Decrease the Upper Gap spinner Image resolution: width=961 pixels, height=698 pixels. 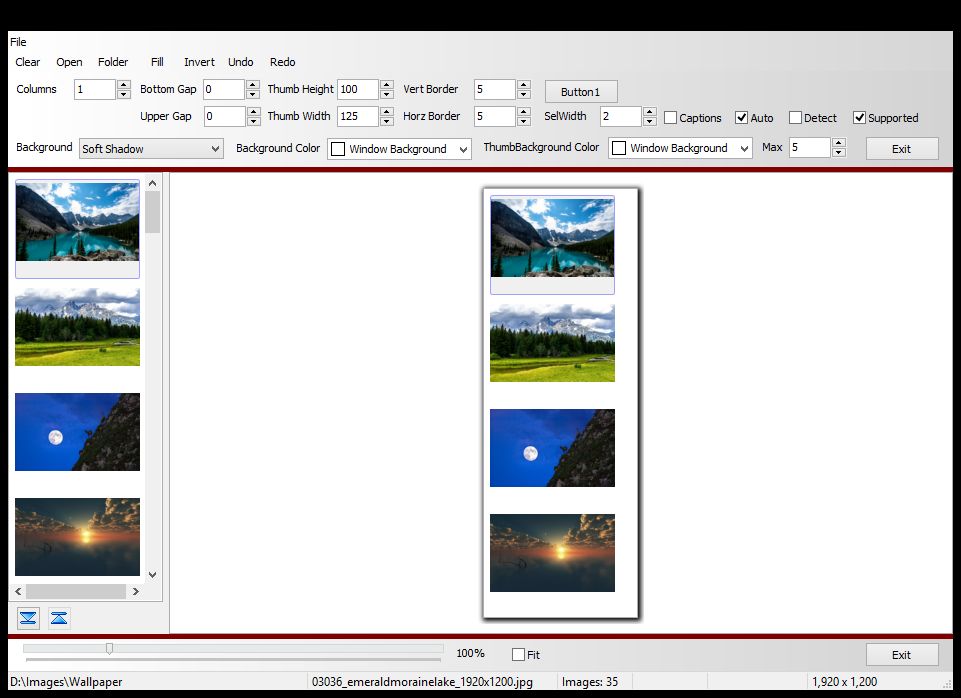(x=253, y=121)
